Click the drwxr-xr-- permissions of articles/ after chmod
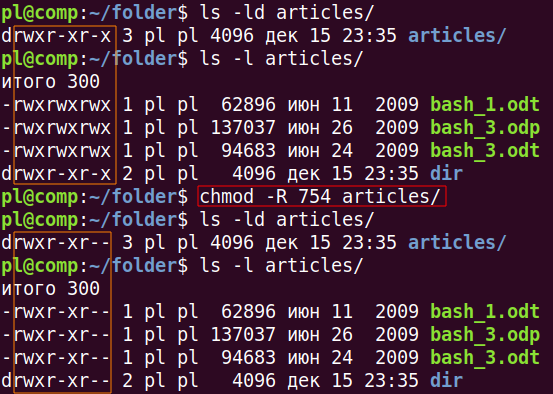This screenshot has width=553, height=394. click(x=55, y=243)
